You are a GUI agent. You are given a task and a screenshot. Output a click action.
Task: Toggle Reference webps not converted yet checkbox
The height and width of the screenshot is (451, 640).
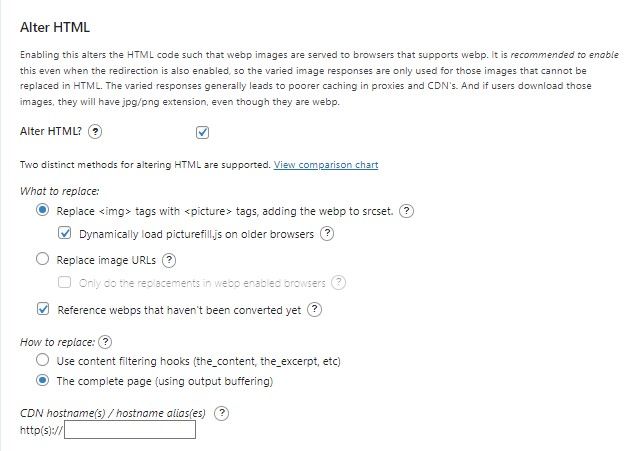click(43, 309)
